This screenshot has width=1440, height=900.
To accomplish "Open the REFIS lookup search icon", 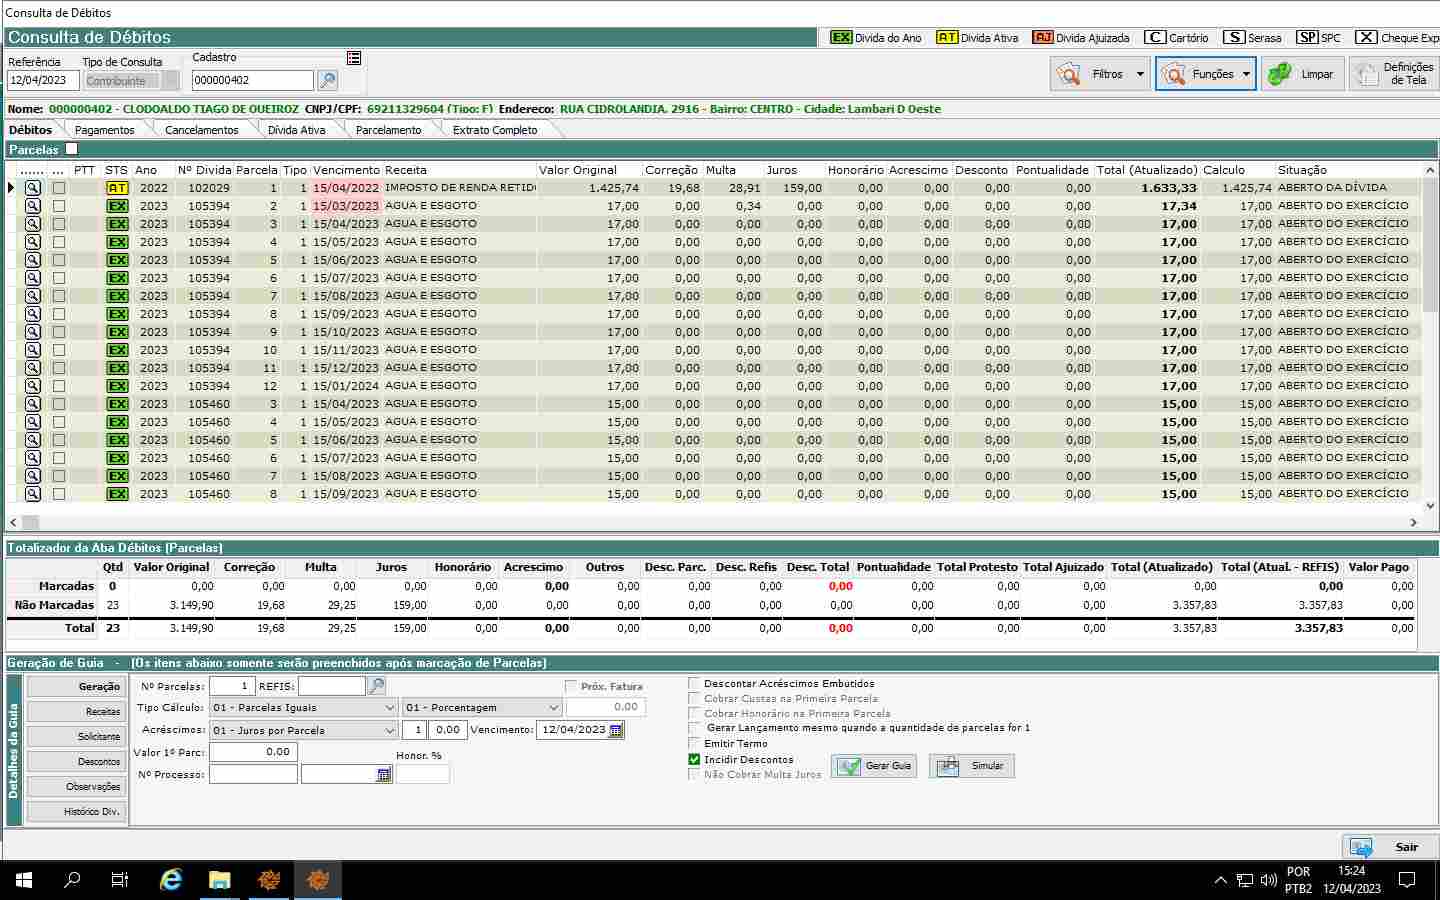I will pos(377,686).
